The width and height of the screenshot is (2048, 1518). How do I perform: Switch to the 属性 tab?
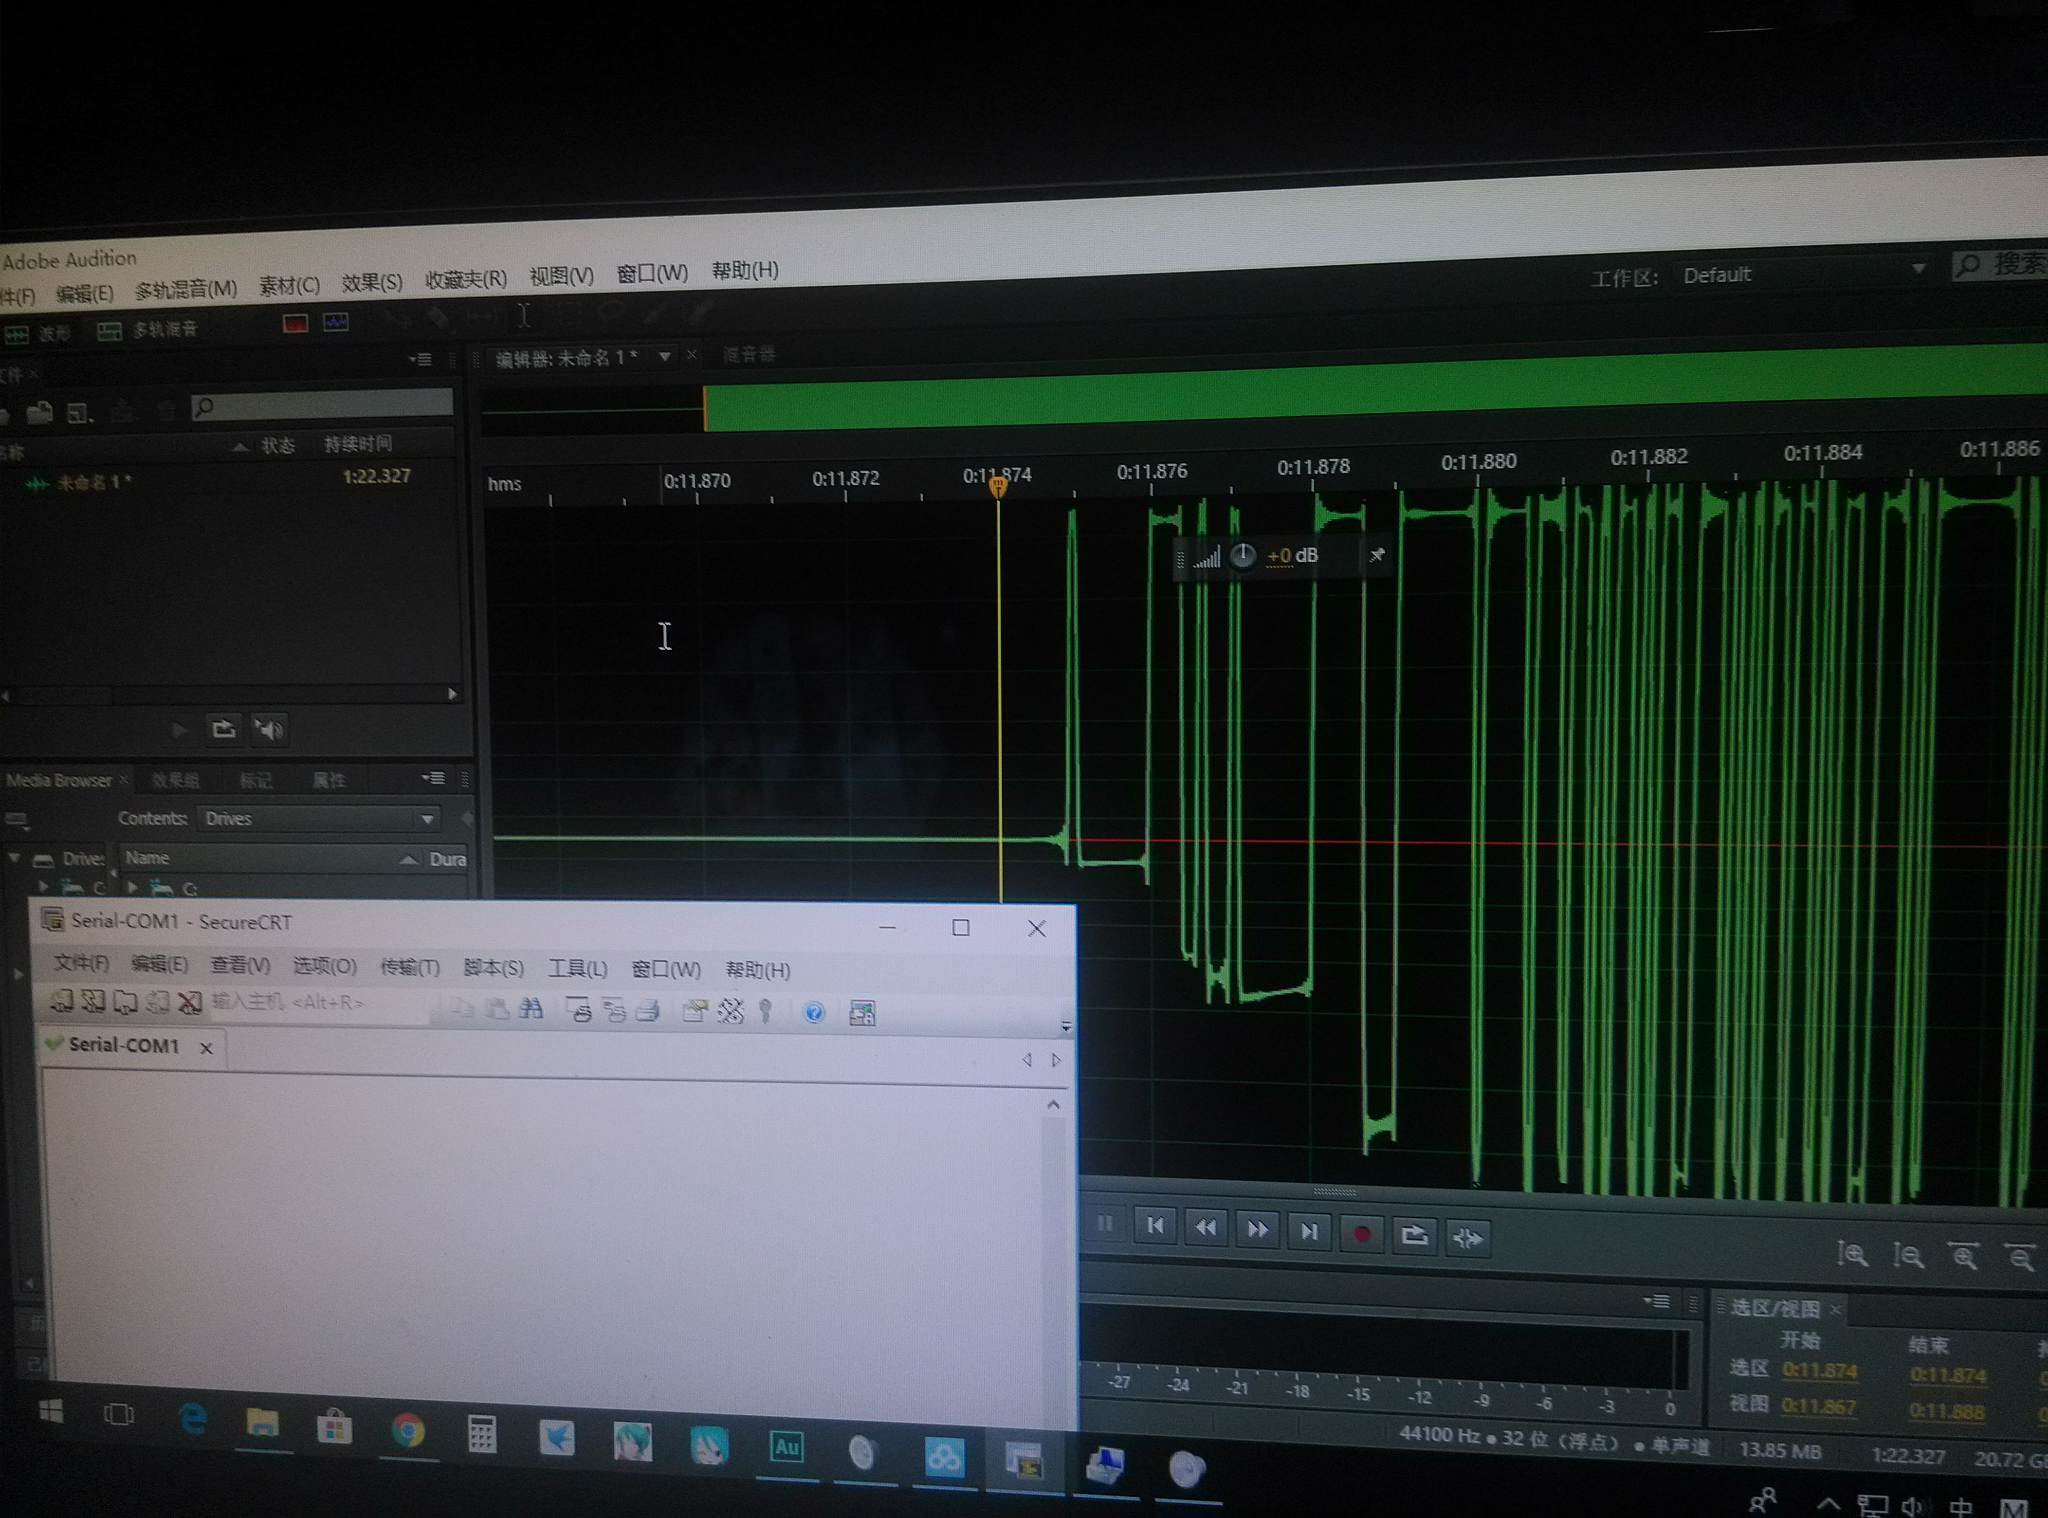click(x=329, y=780)
